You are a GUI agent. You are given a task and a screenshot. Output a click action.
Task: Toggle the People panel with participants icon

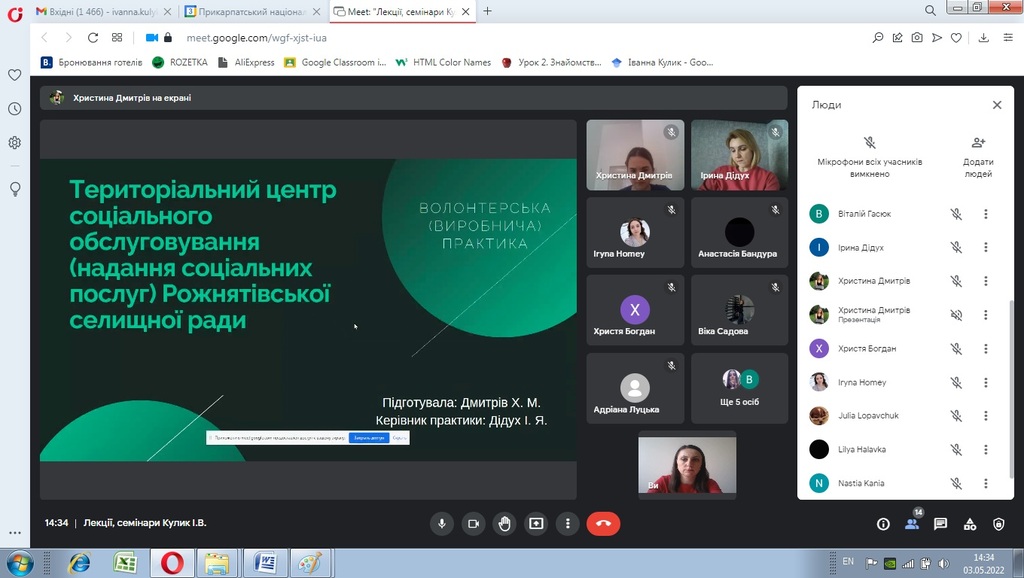tap(911, 524)
